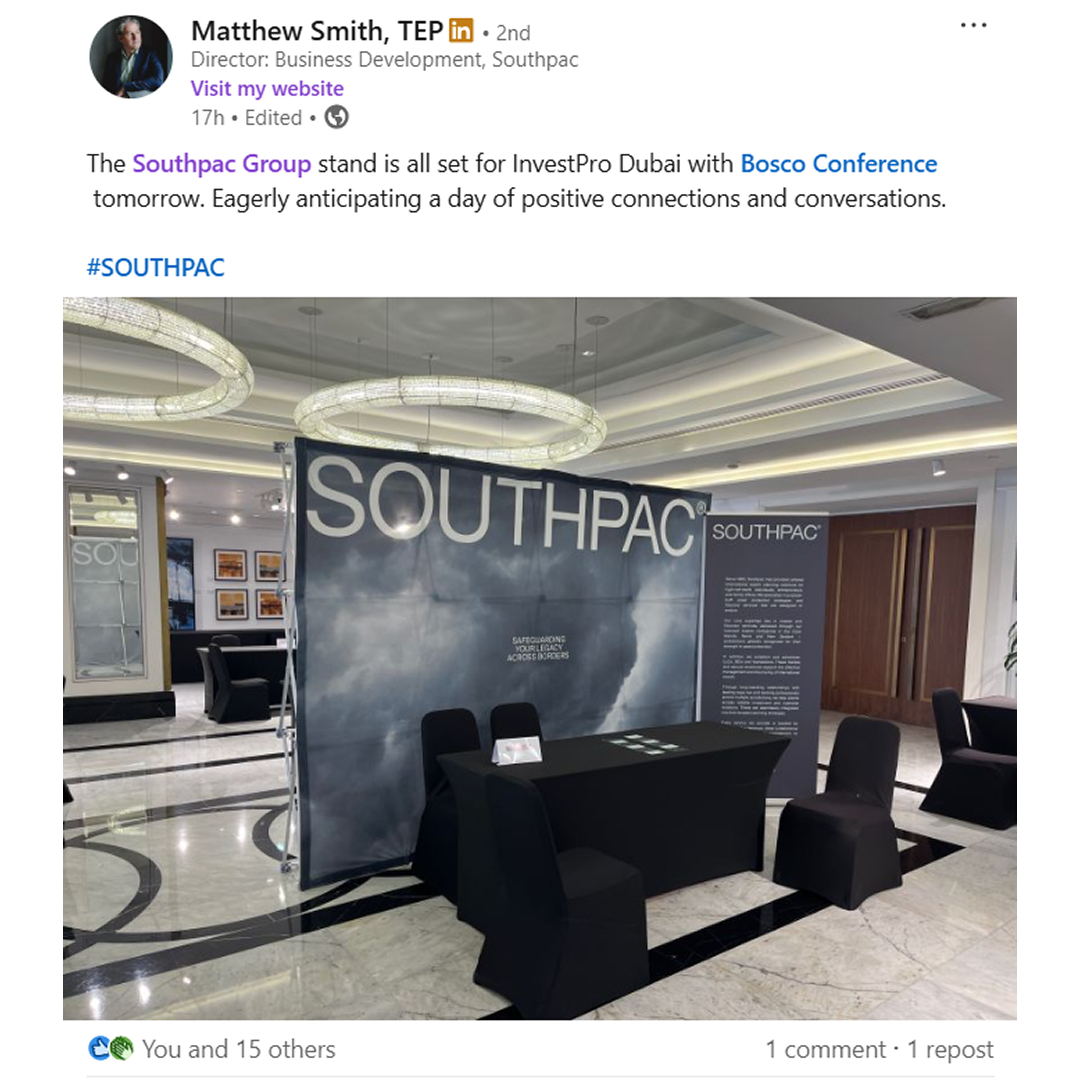Image resolution: width=1080 pixels, height=1080 pixels.
Task: Open the Southpac stand photo
Action: (540, 658)
